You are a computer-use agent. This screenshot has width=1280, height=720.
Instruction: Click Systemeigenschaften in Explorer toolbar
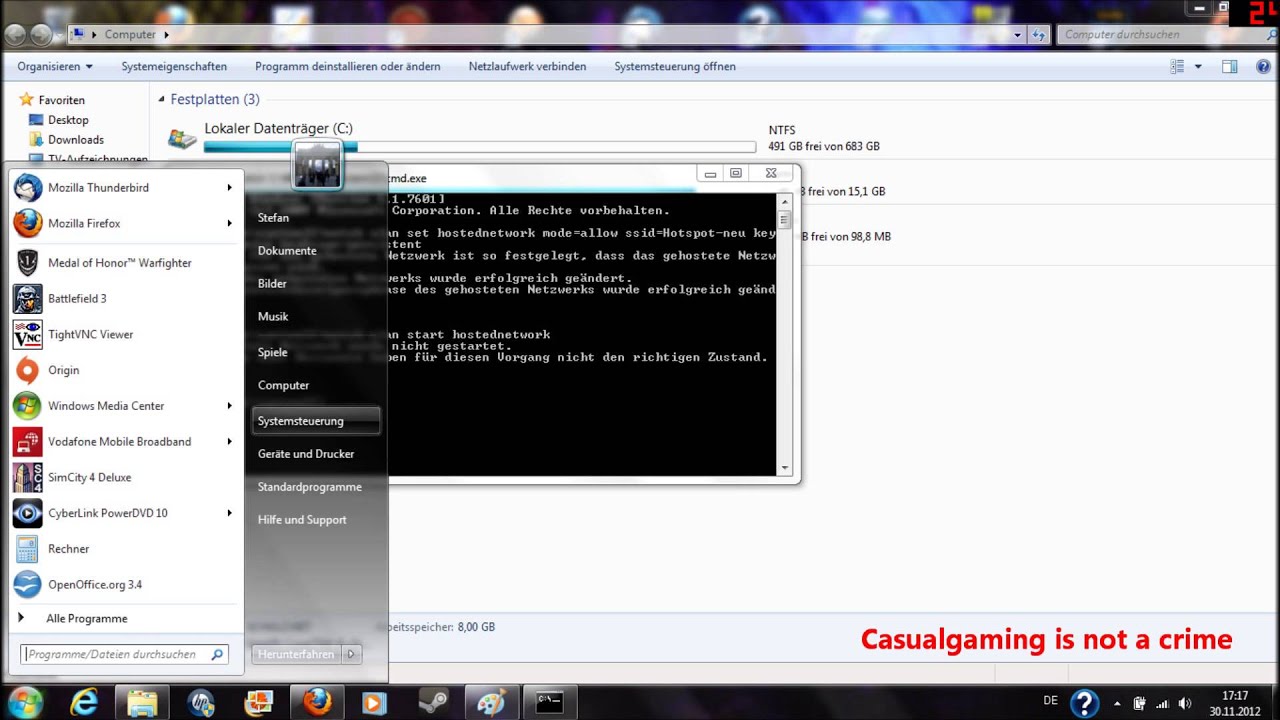click(x=174, y=67)
